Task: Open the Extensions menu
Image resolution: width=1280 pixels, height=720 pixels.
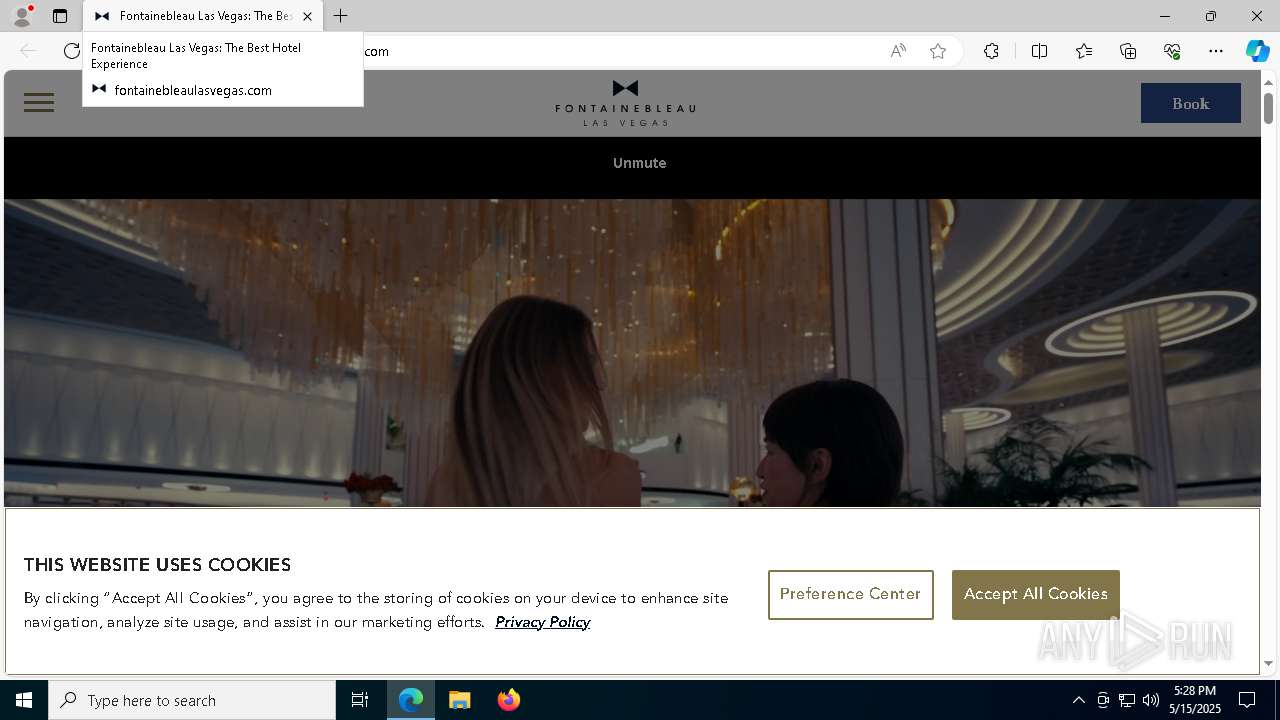Action: 991,51
